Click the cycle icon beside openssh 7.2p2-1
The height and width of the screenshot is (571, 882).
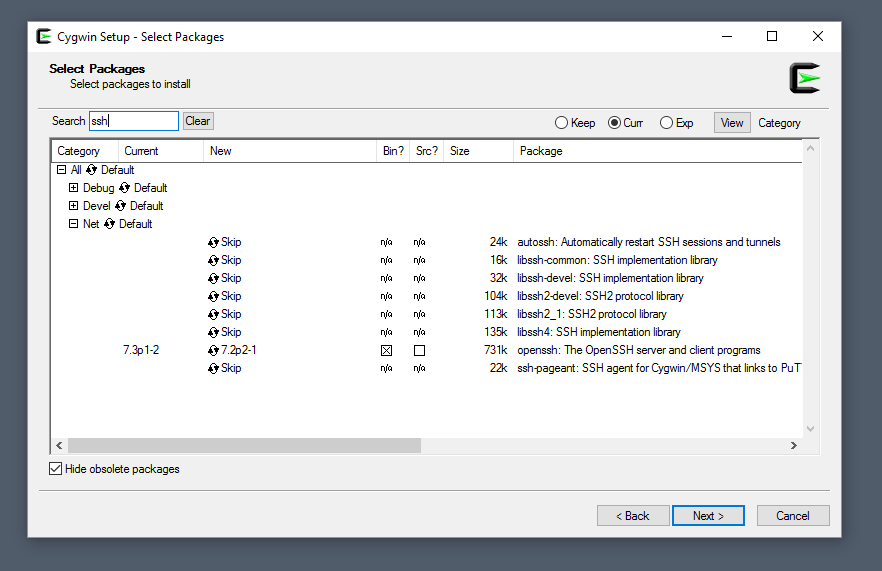pyautogui.click(x=213, y=350)
